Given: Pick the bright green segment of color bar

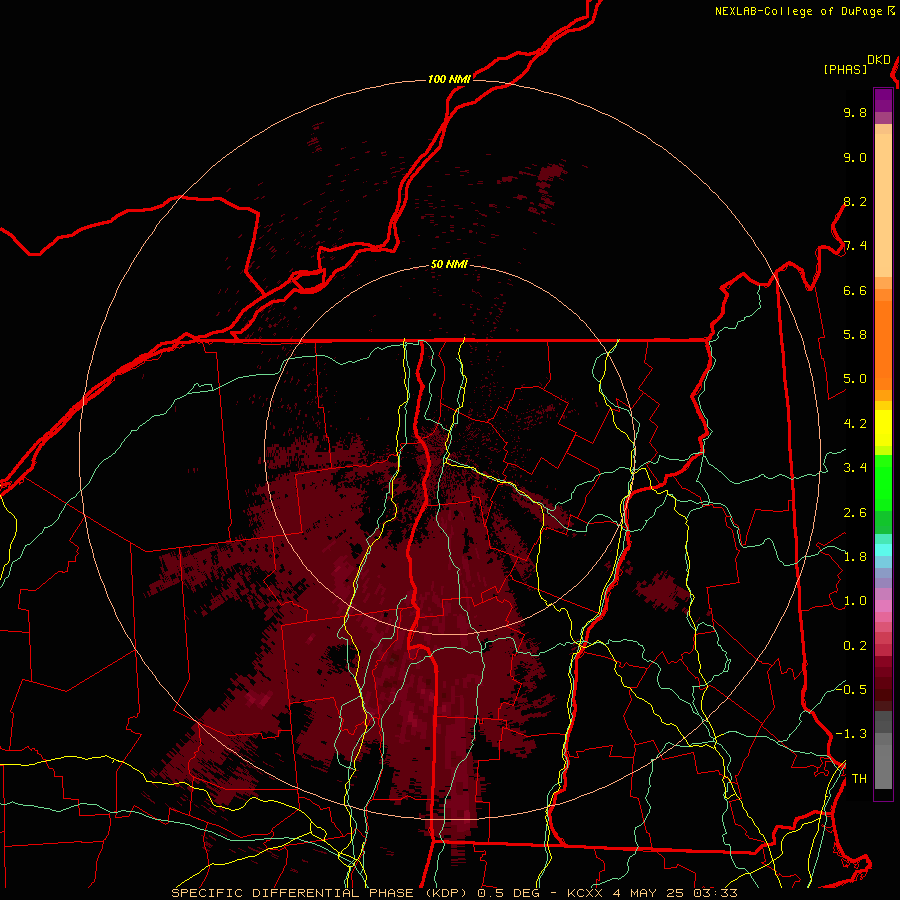Looking at the screenshot, I should [x=883, y=482].
